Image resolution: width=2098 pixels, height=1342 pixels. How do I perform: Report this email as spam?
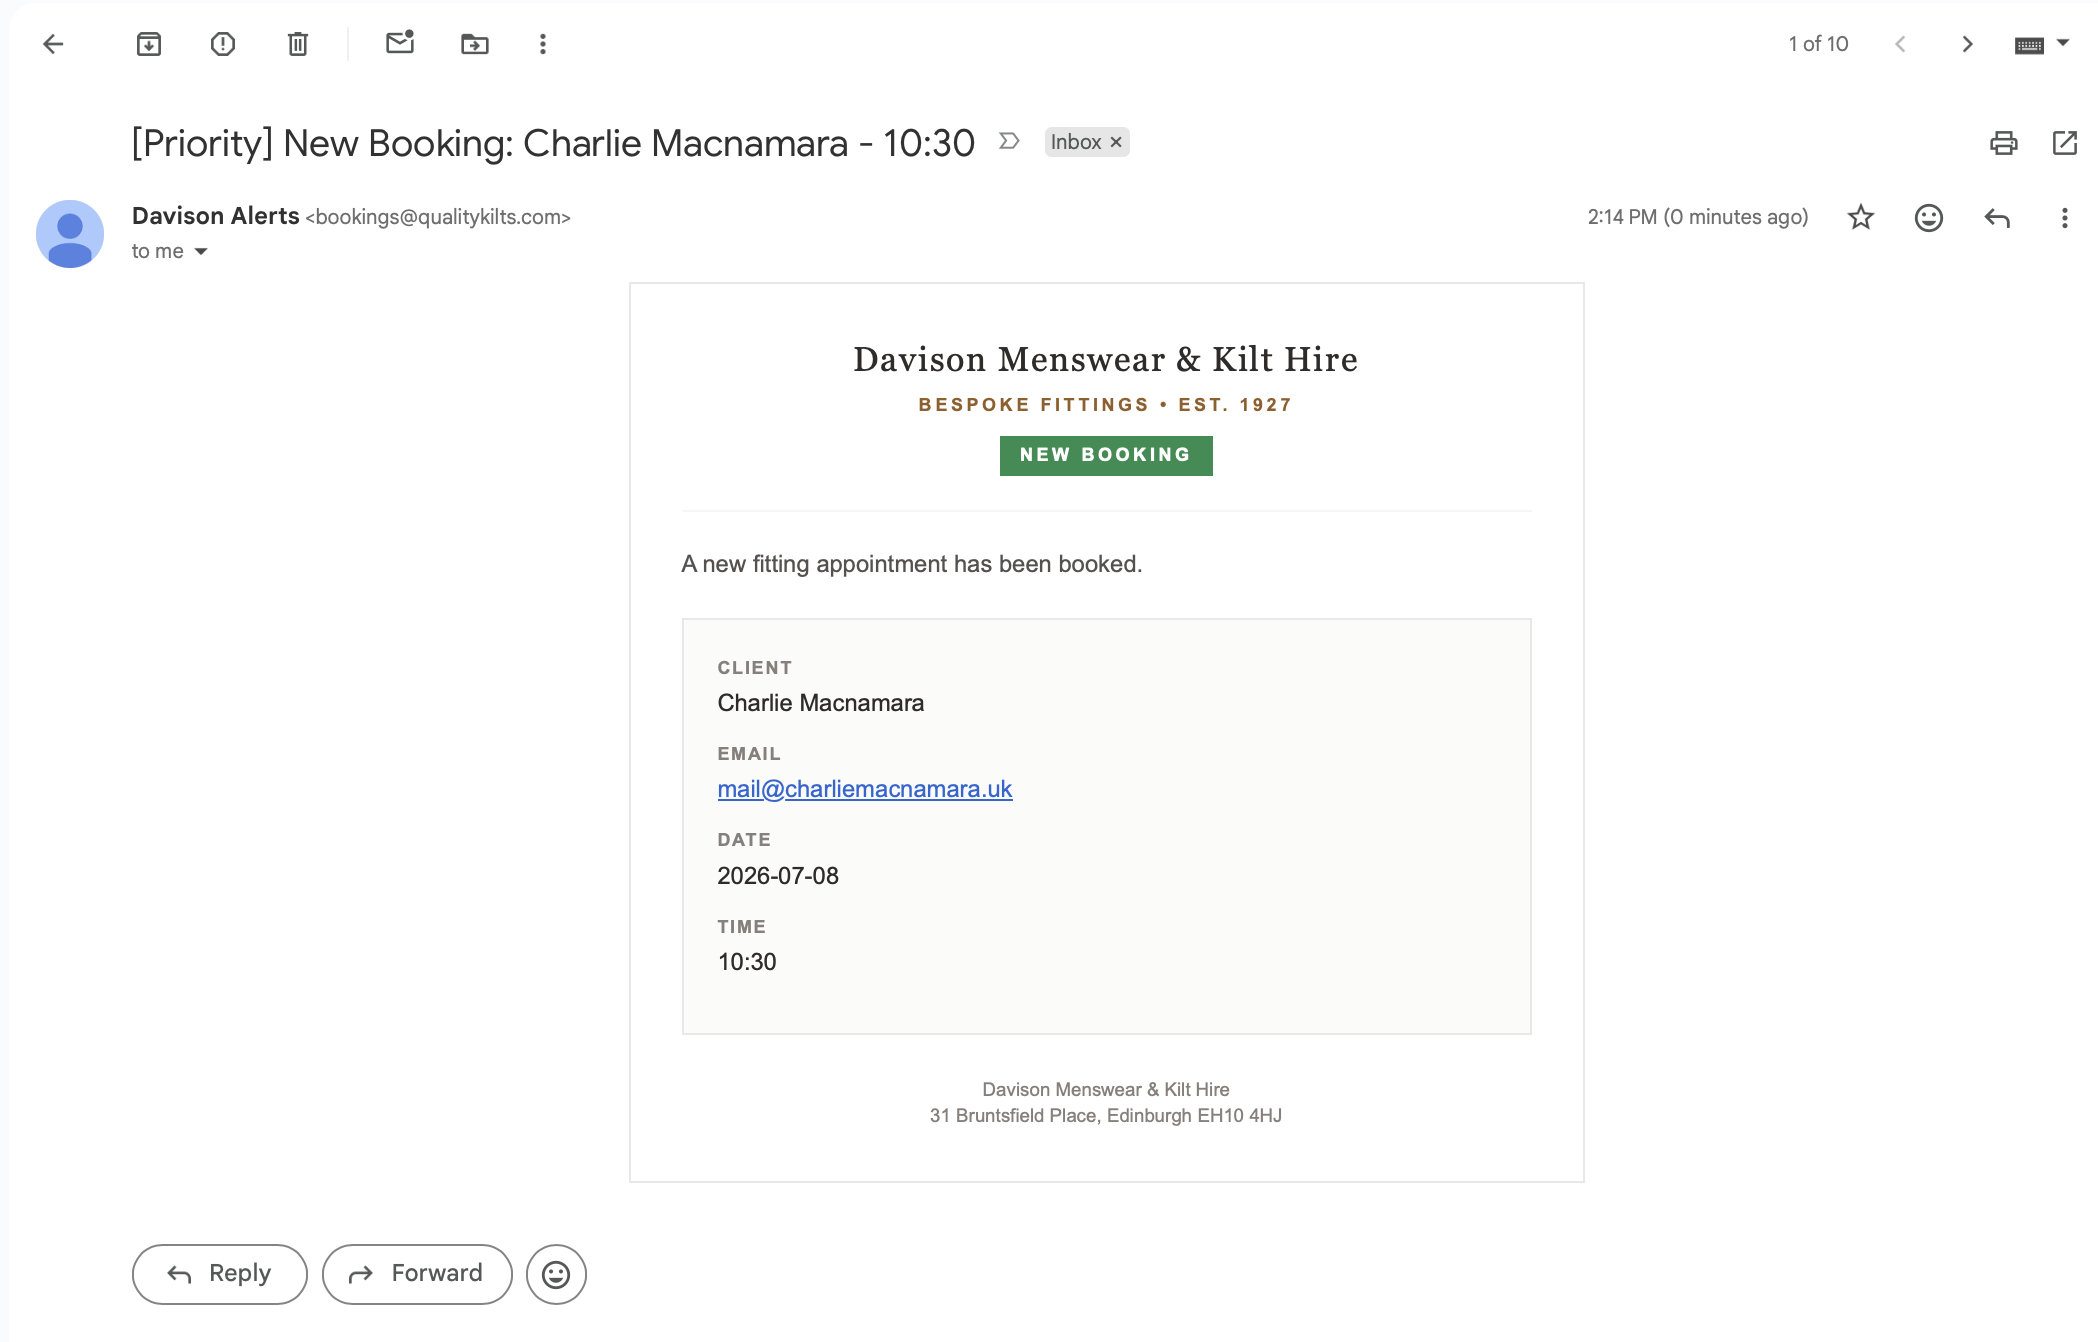223,44
